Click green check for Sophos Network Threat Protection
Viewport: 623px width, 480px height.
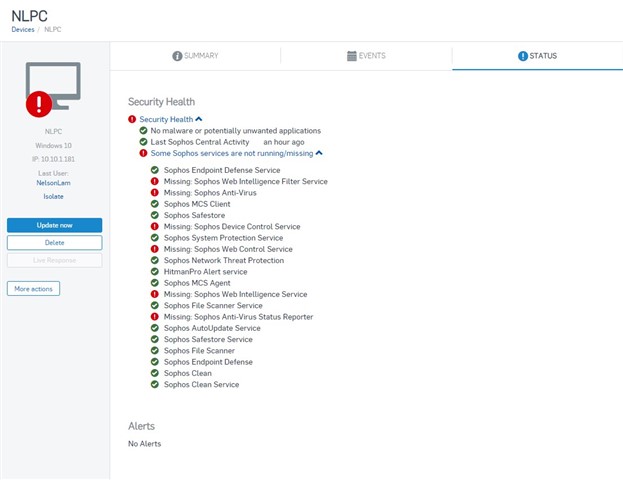pos(155,260)
